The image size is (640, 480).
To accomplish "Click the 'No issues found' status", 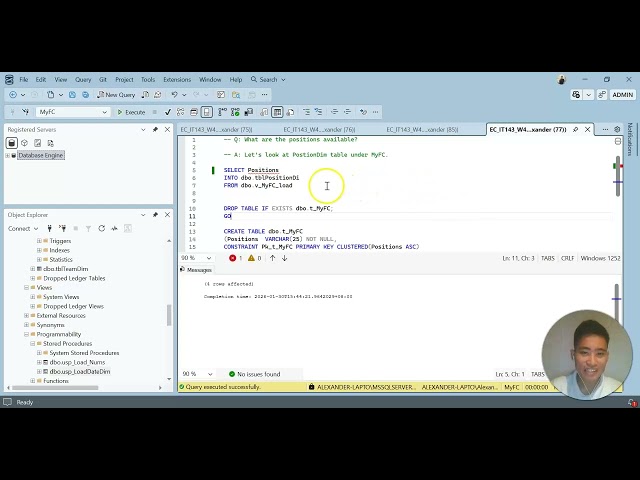I will point(255,374).
